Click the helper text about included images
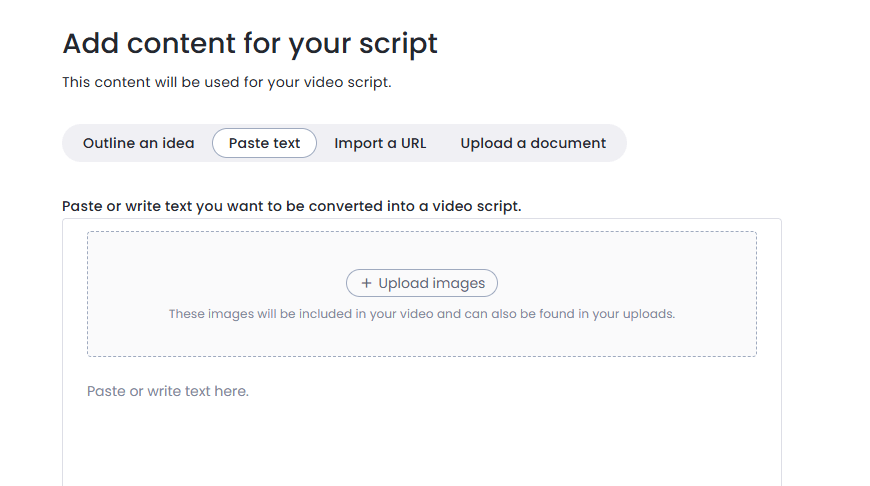Viewport: 870px width, 486px height. (421, 314)
